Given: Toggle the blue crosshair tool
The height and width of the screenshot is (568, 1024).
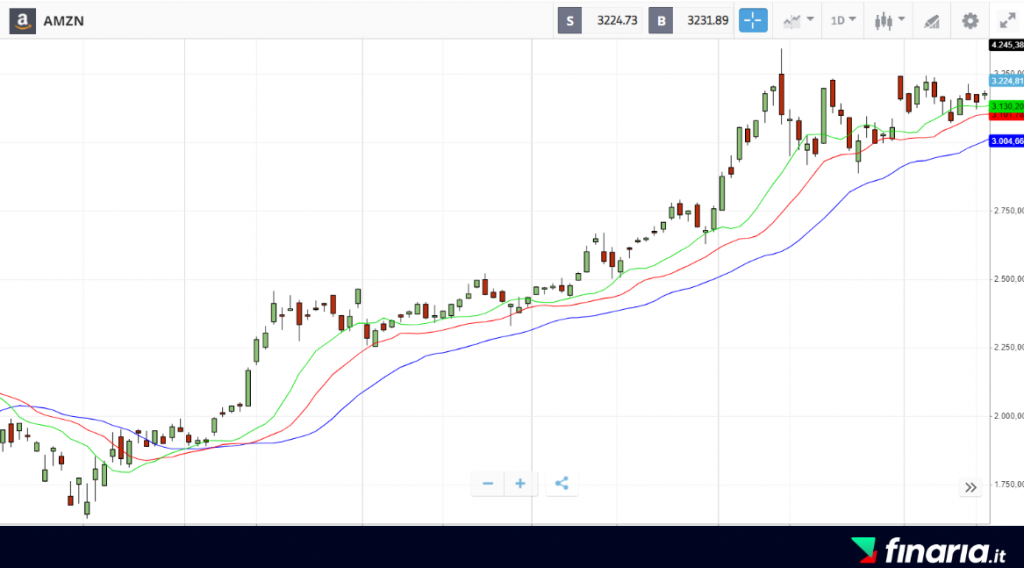Looking at the screenshot, I should coord(753,20).
